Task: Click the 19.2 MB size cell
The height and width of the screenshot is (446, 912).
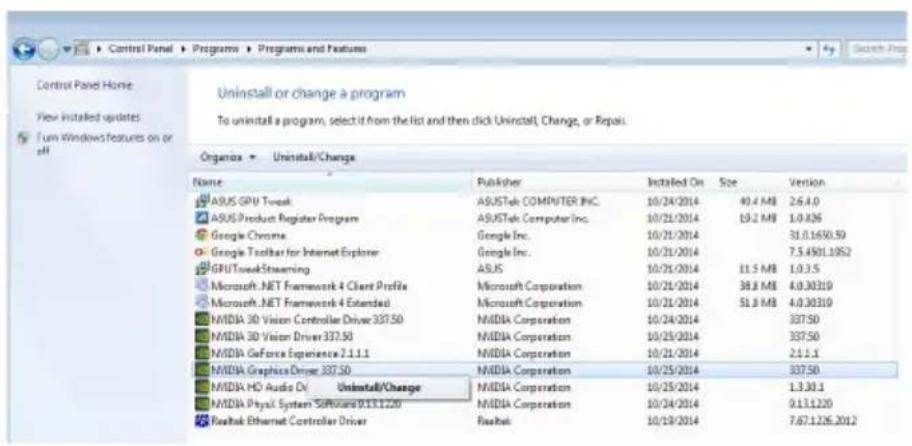Action: [x=760, y=219]
